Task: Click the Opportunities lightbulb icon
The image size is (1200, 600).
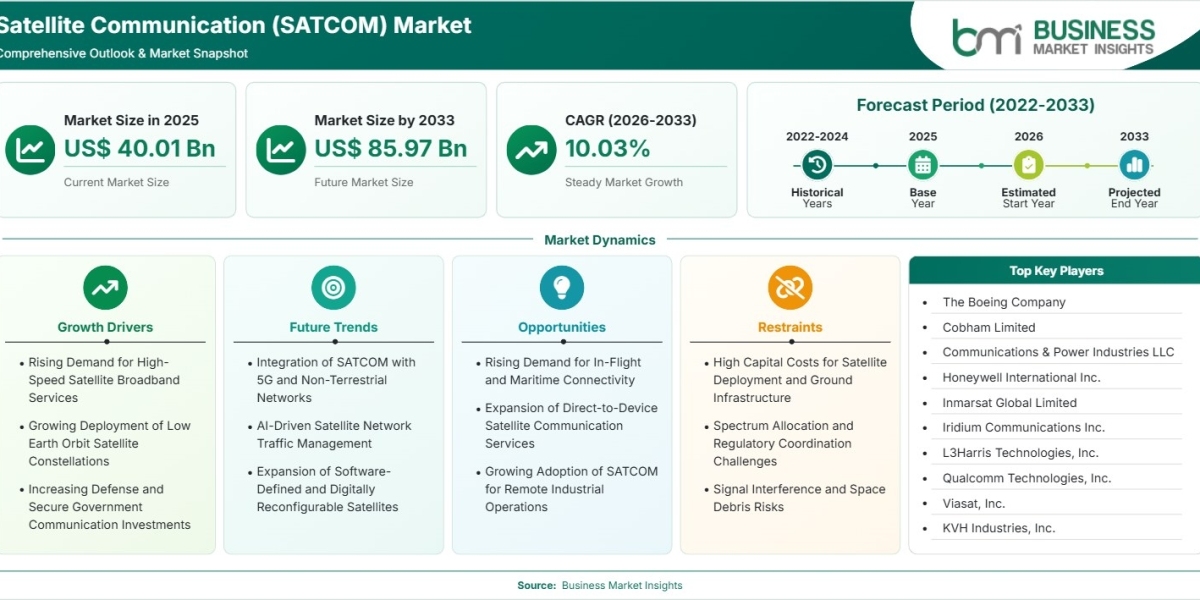Action: pyautogui.click(x=562, y=288)
